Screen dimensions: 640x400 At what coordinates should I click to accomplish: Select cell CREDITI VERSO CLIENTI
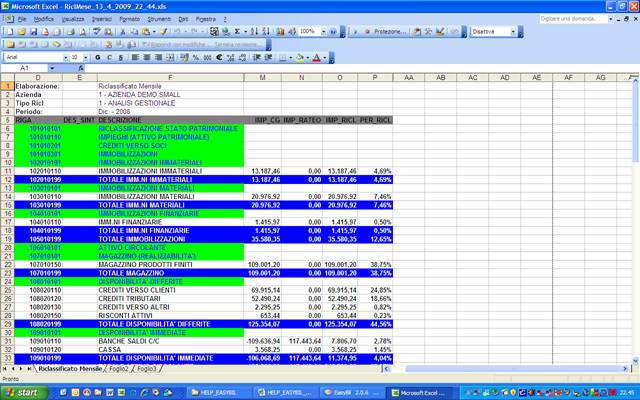170,290
